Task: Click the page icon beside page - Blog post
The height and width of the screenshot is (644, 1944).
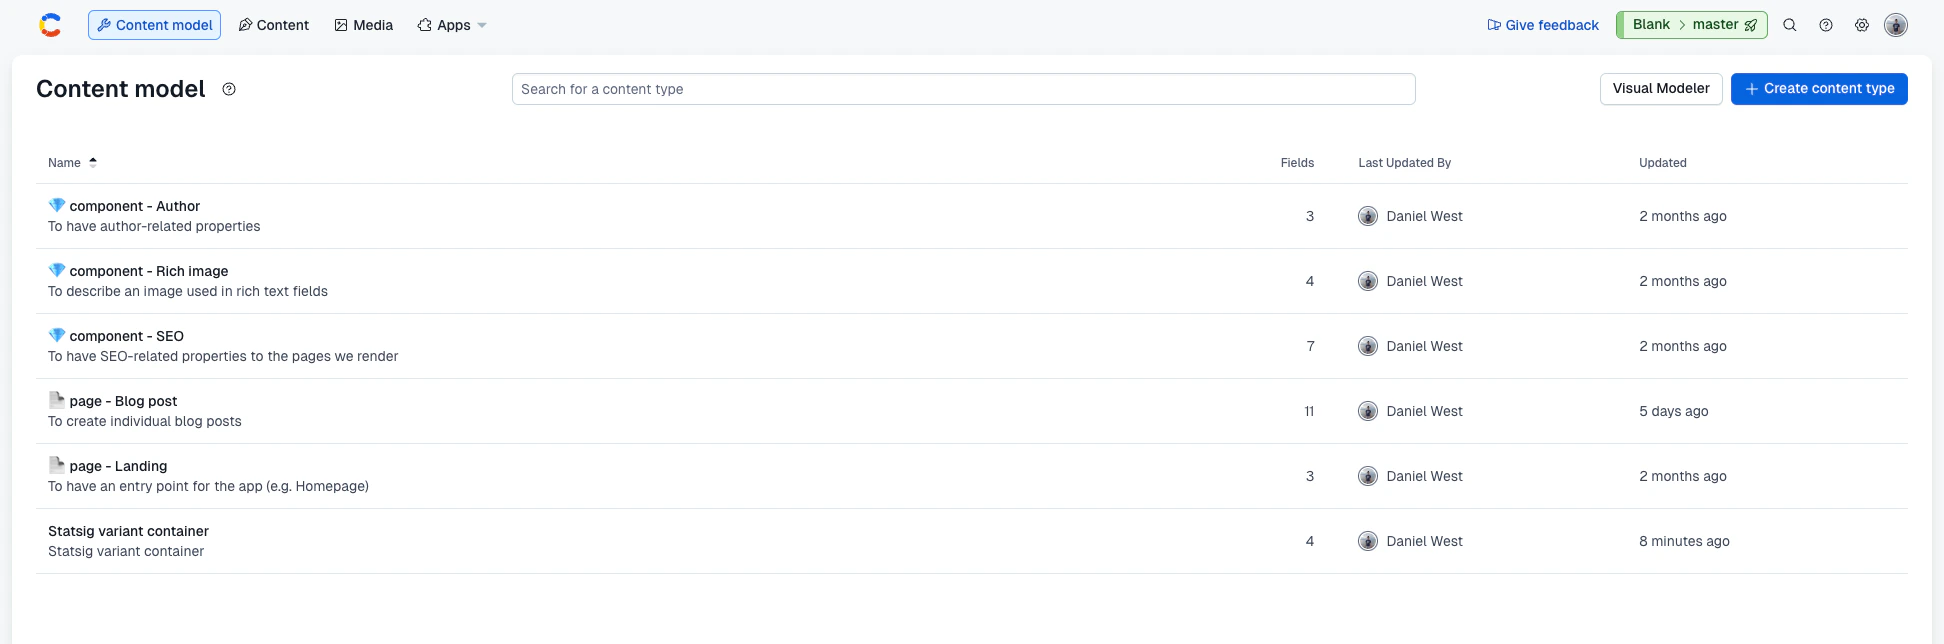Action: 57,400
